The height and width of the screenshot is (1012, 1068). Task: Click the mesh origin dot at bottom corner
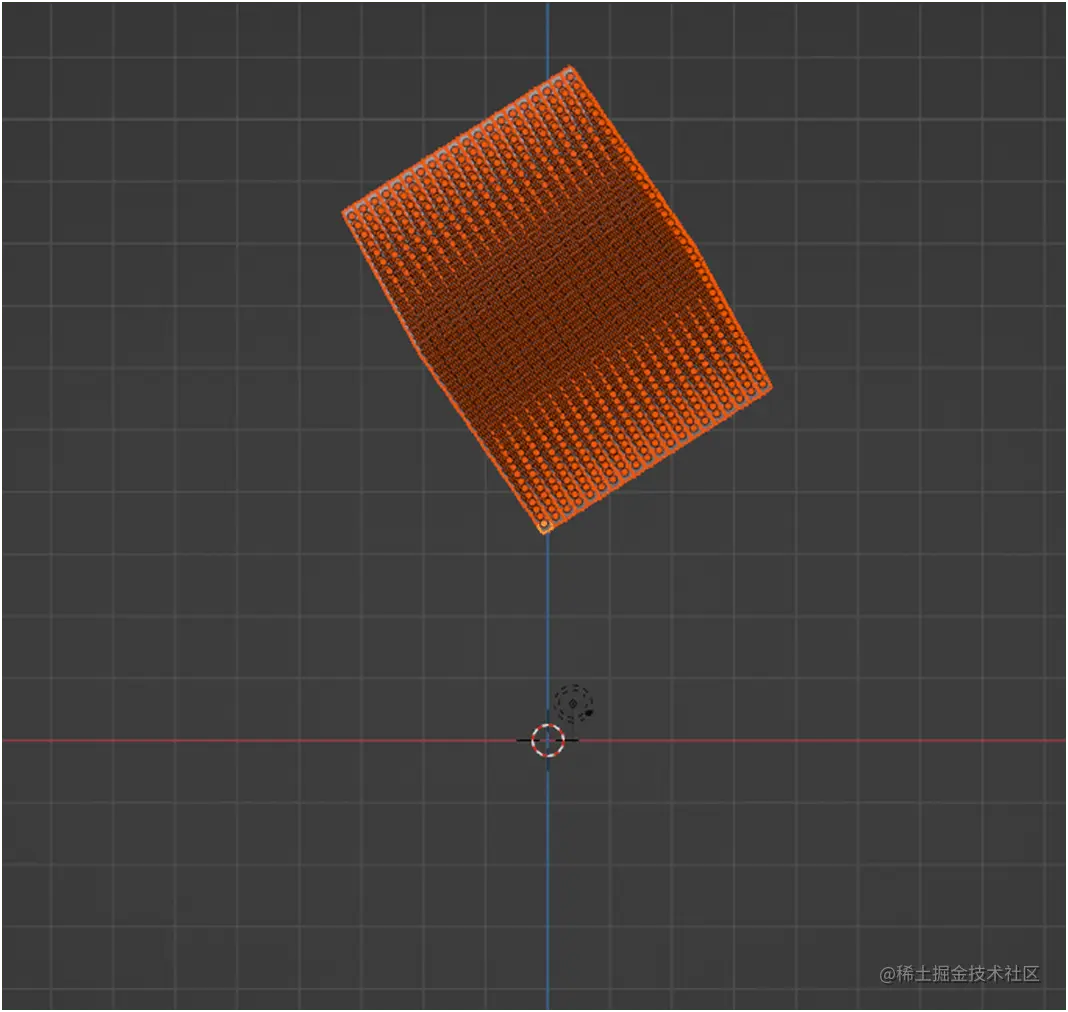tap(544, 524)
